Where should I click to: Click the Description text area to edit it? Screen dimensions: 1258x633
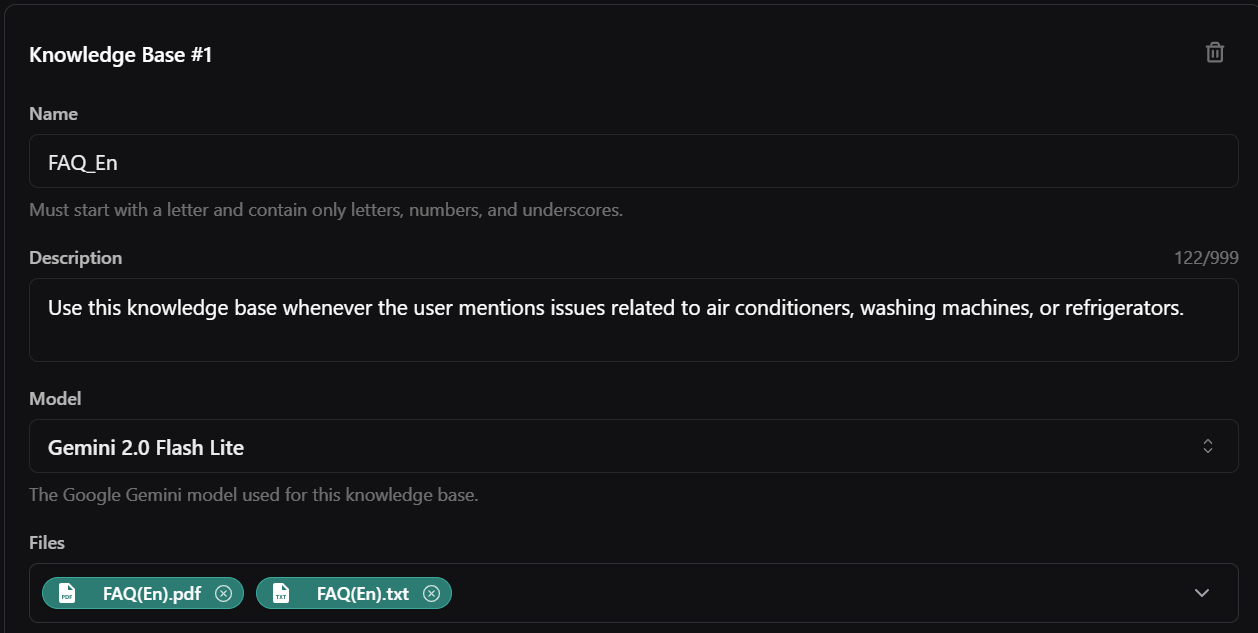(630, 320)
